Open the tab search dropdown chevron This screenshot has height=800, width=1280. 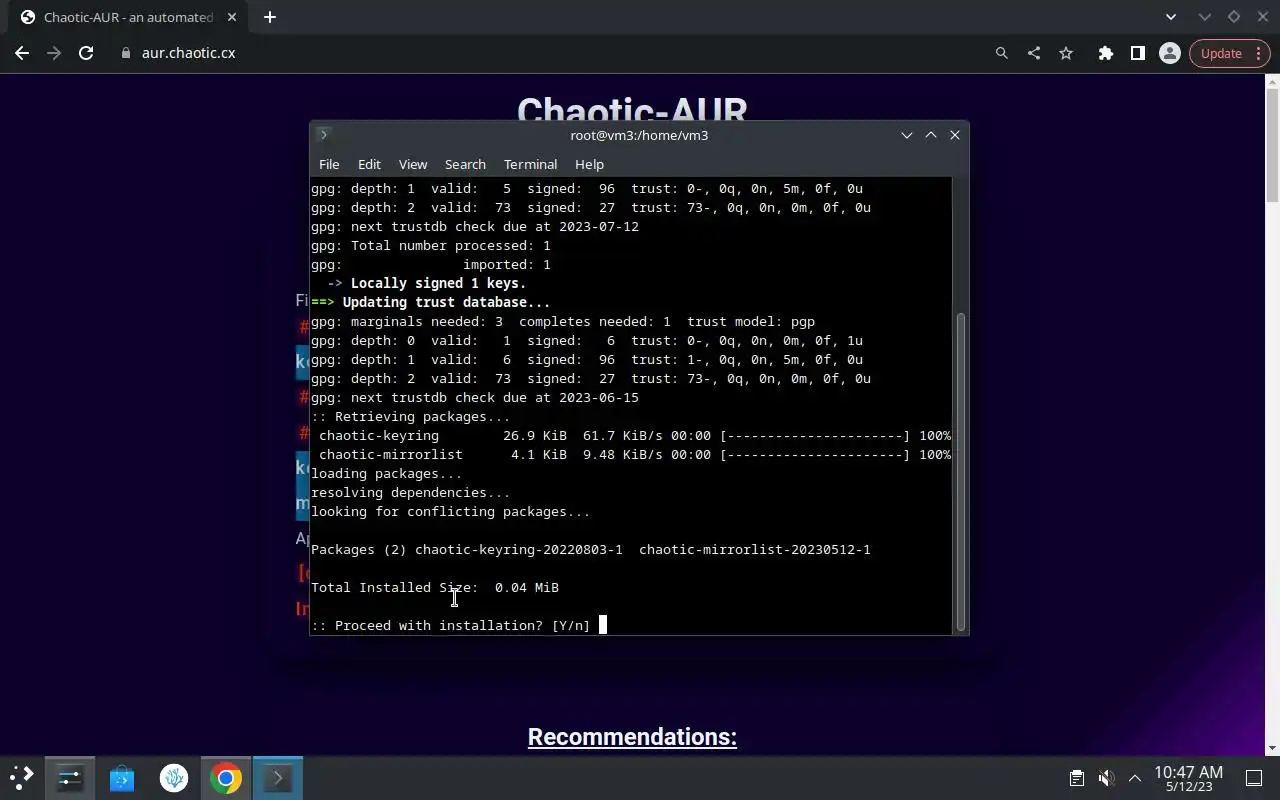1171,17
